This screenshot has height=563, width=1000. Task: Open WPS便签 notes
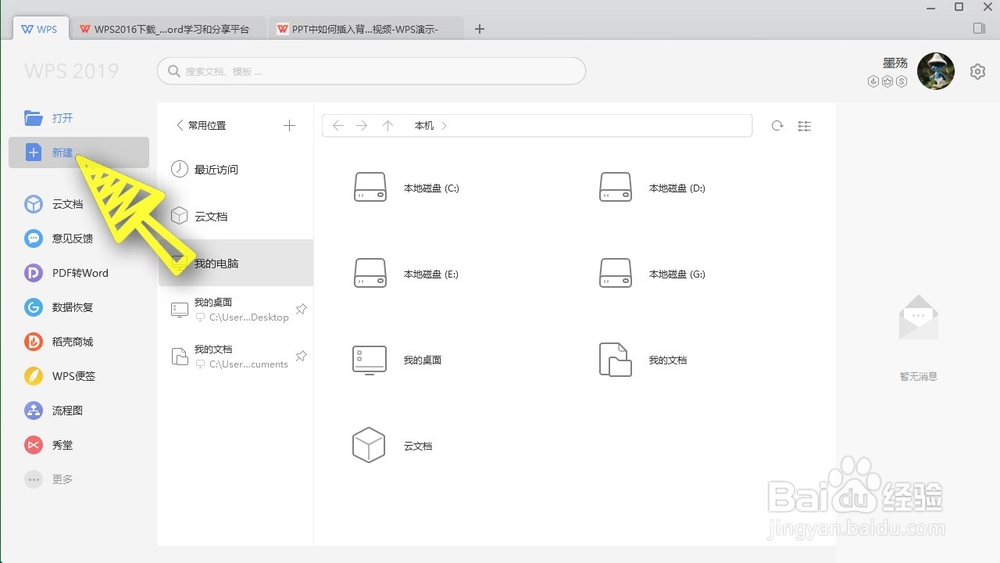tap(60, 376)
